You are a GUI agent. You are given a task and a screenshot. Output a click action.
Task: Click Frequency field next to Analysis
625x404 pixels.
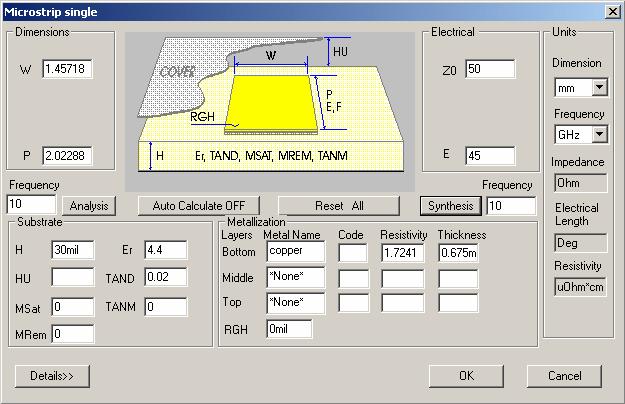pyautogui.click(x=31, y=204)
